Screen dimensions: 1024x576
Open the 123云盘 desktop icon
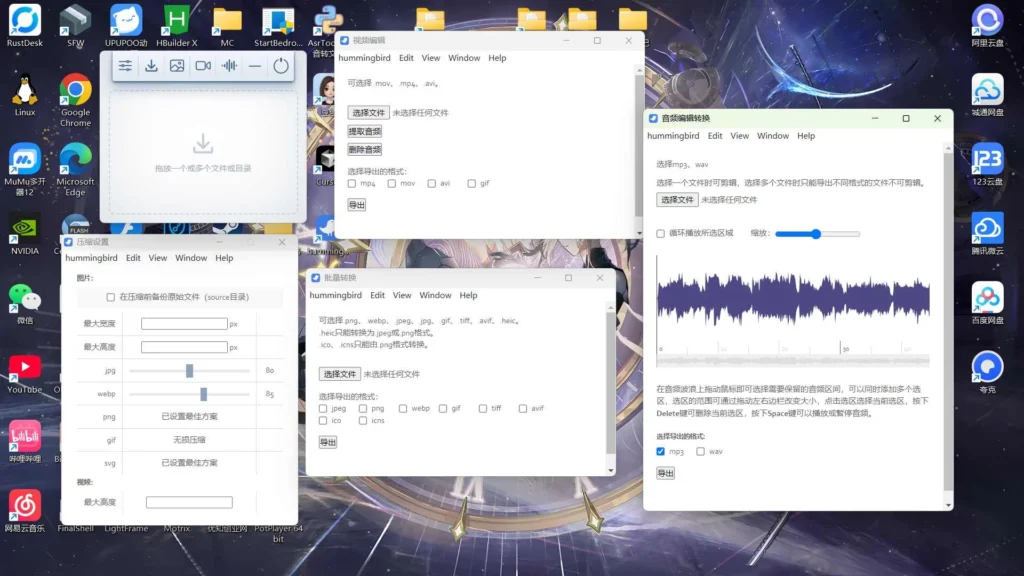click(987, 165)
